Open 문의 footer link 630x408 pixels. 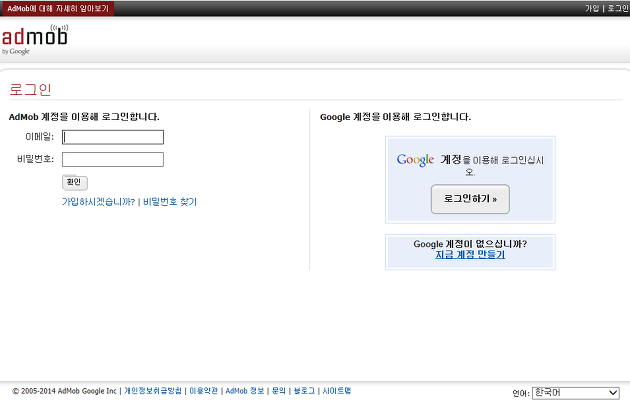(x=278, y=391)
